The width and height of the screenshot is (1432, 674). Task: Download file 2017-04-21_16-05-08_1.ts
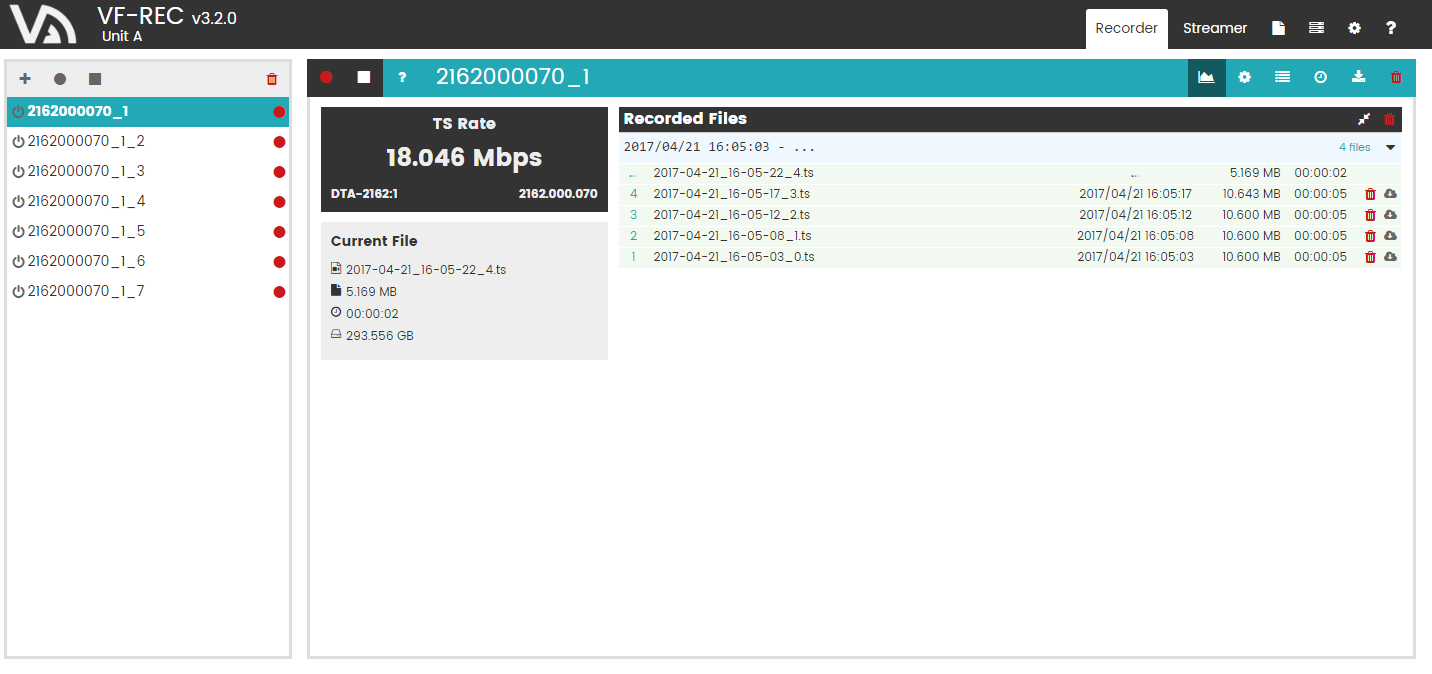(1390, 236)
